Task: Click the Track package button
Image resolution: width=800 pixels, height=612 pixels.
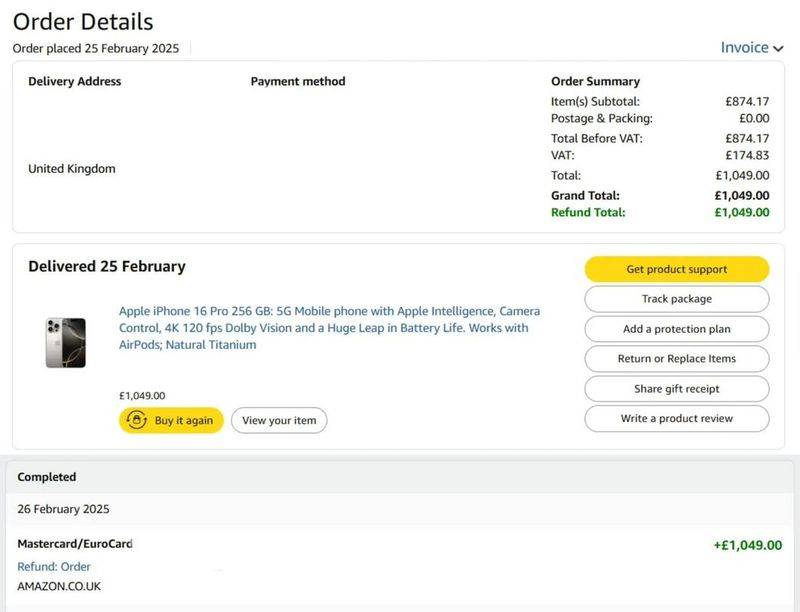Action: pos(677,299)
